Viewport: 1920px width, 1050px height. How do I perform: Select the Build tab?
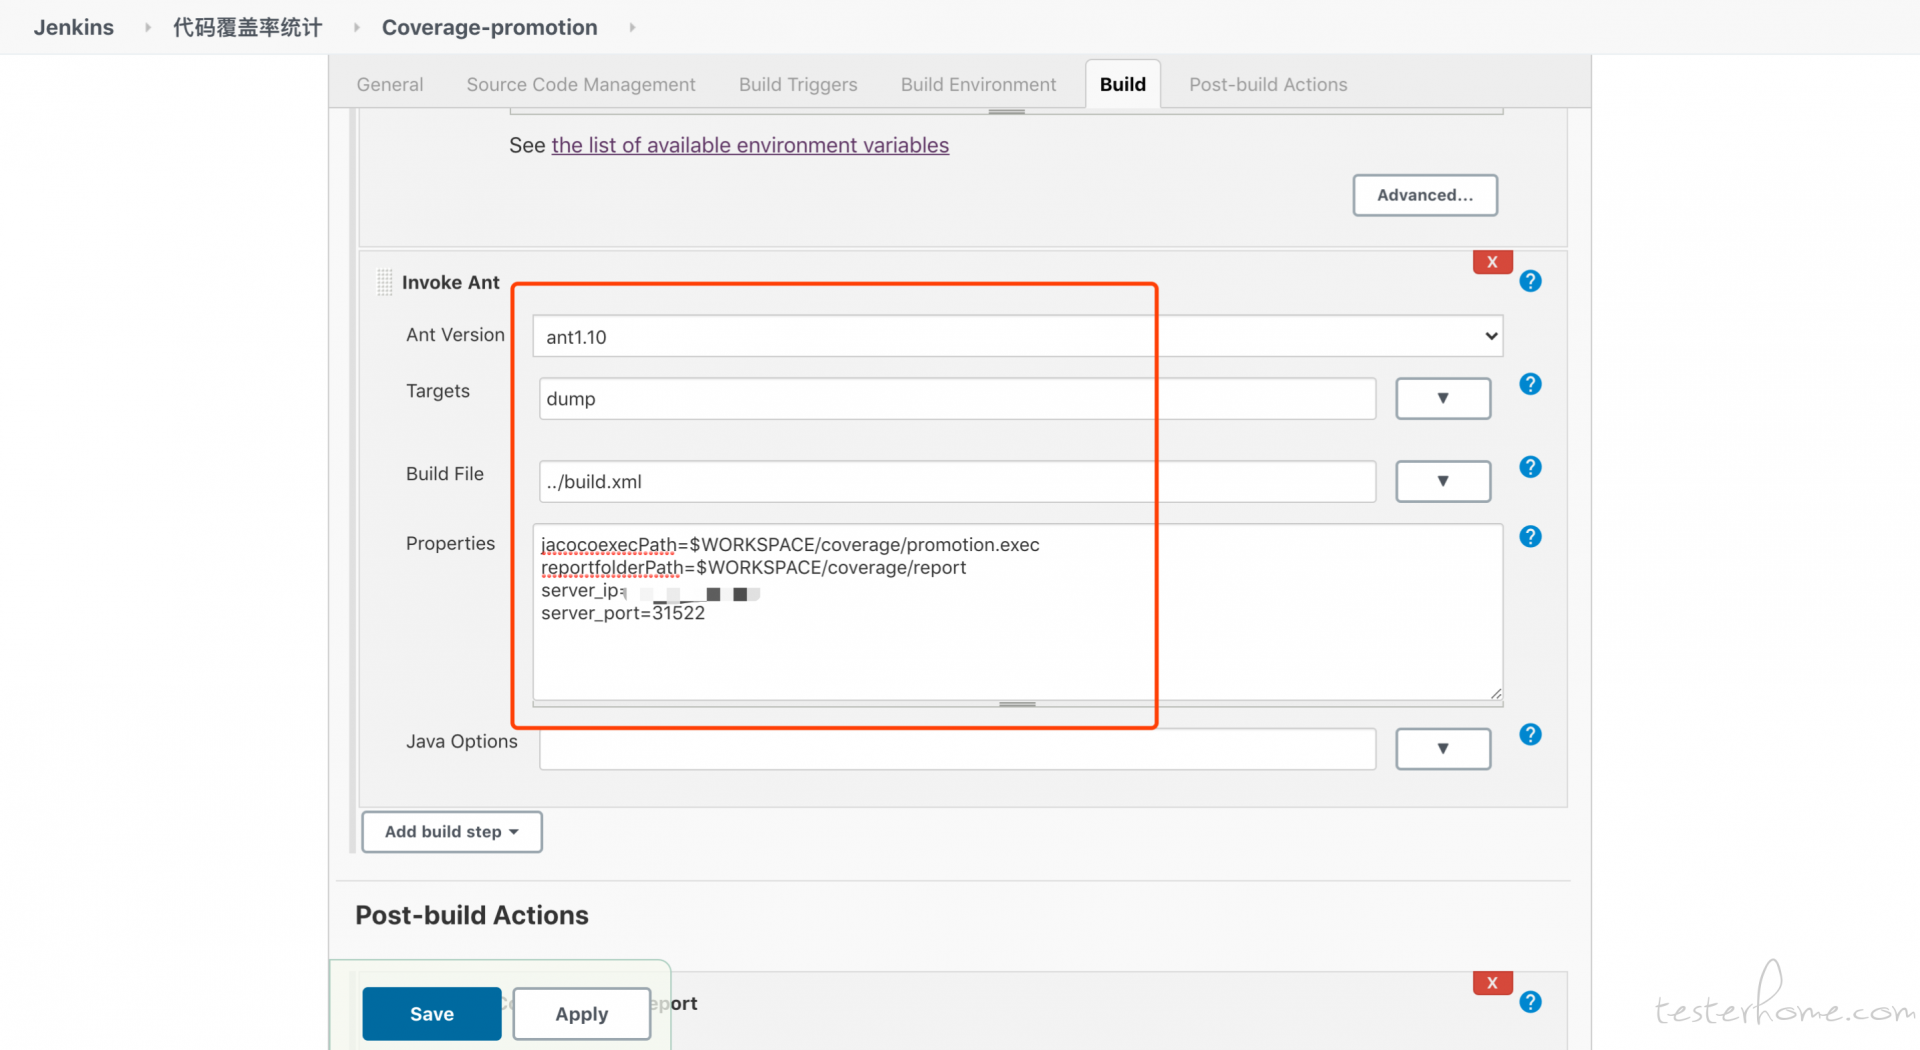1123,85
